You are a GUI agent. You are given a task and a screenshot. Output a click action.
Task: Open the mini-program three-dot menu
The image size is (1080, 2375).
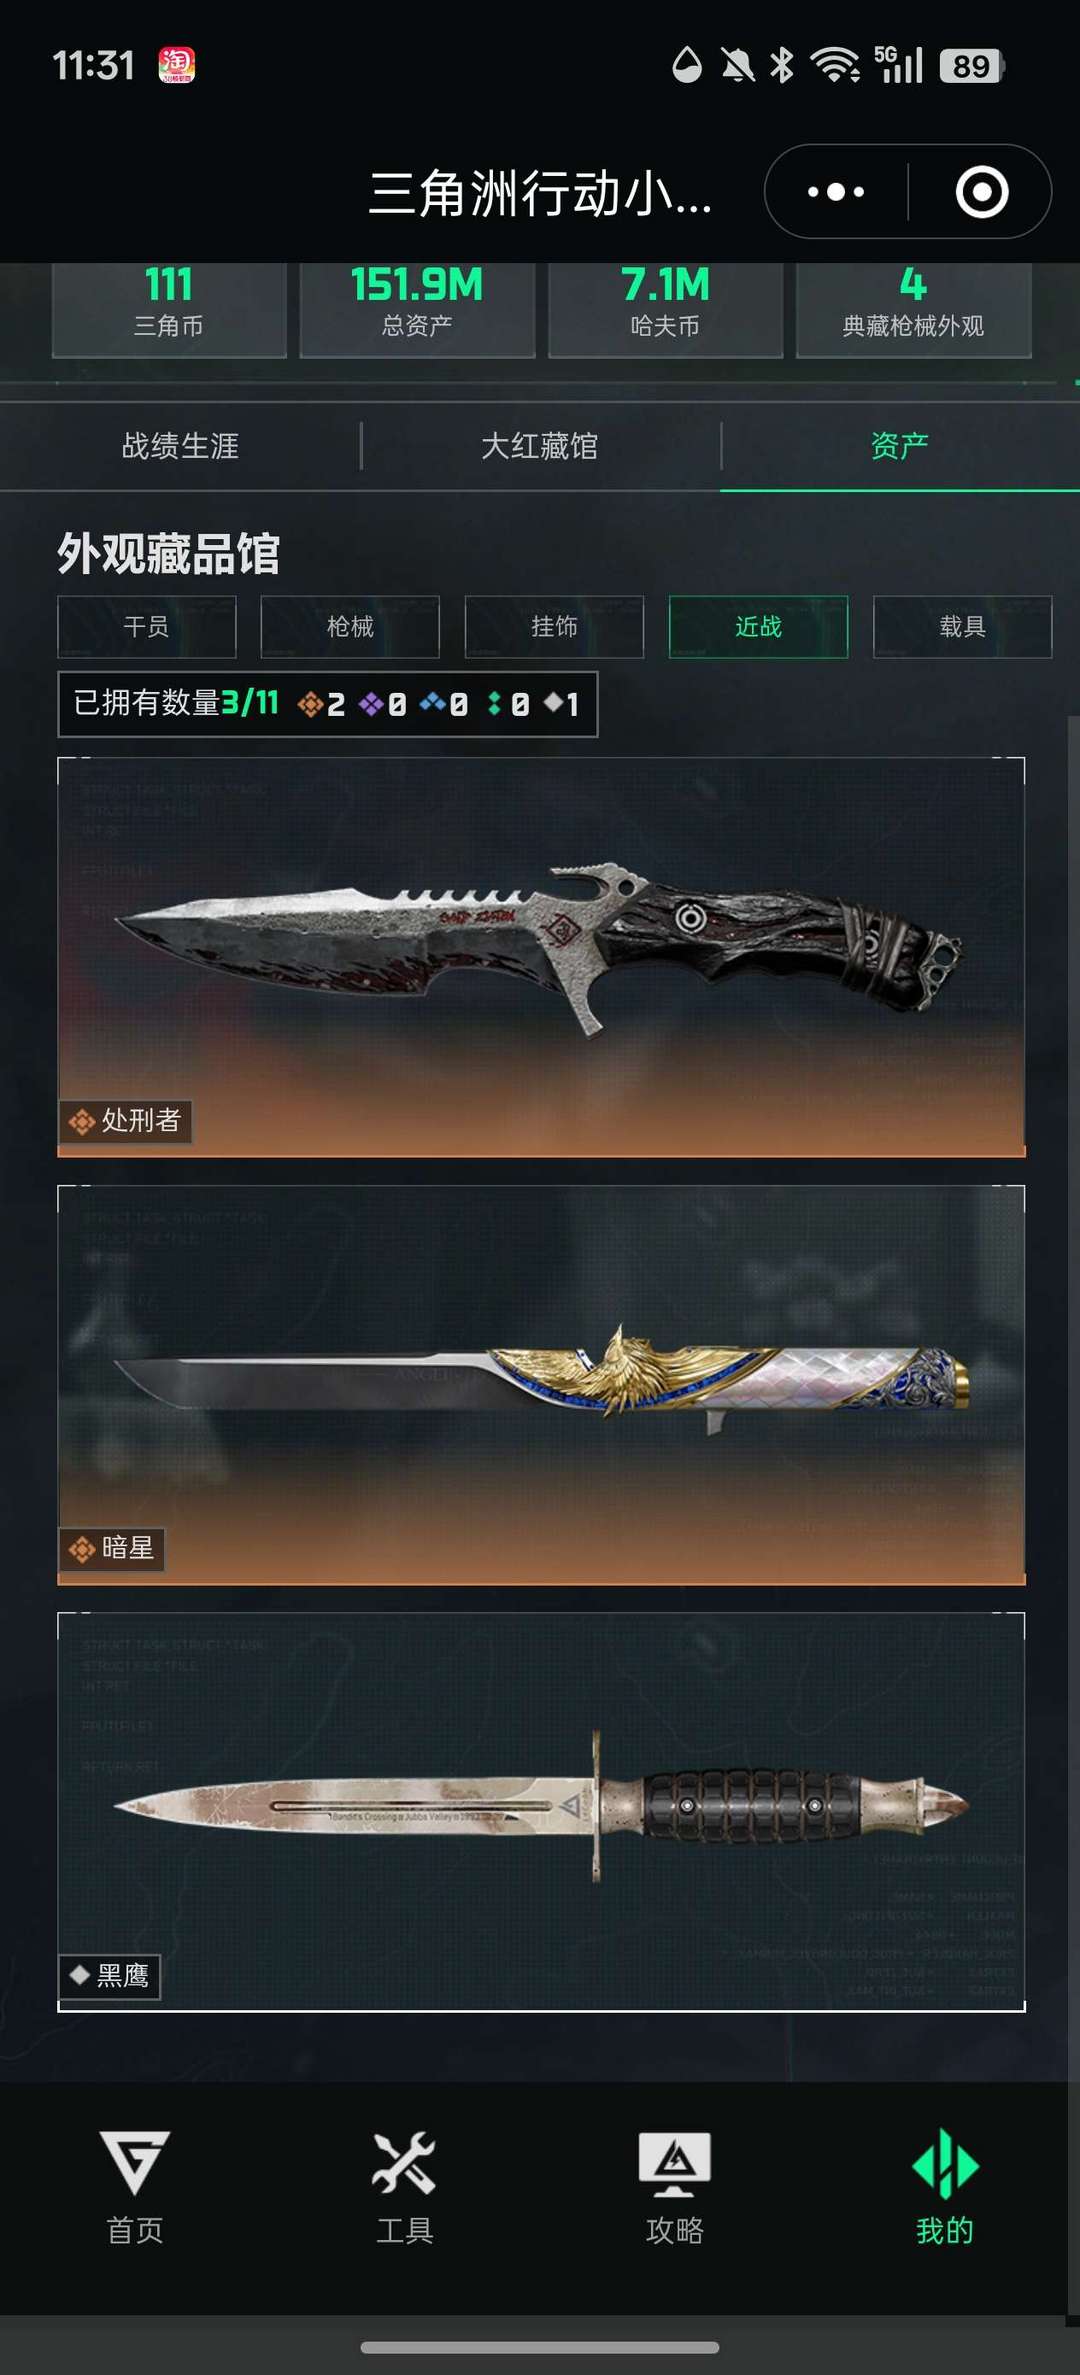click(836, 191)
